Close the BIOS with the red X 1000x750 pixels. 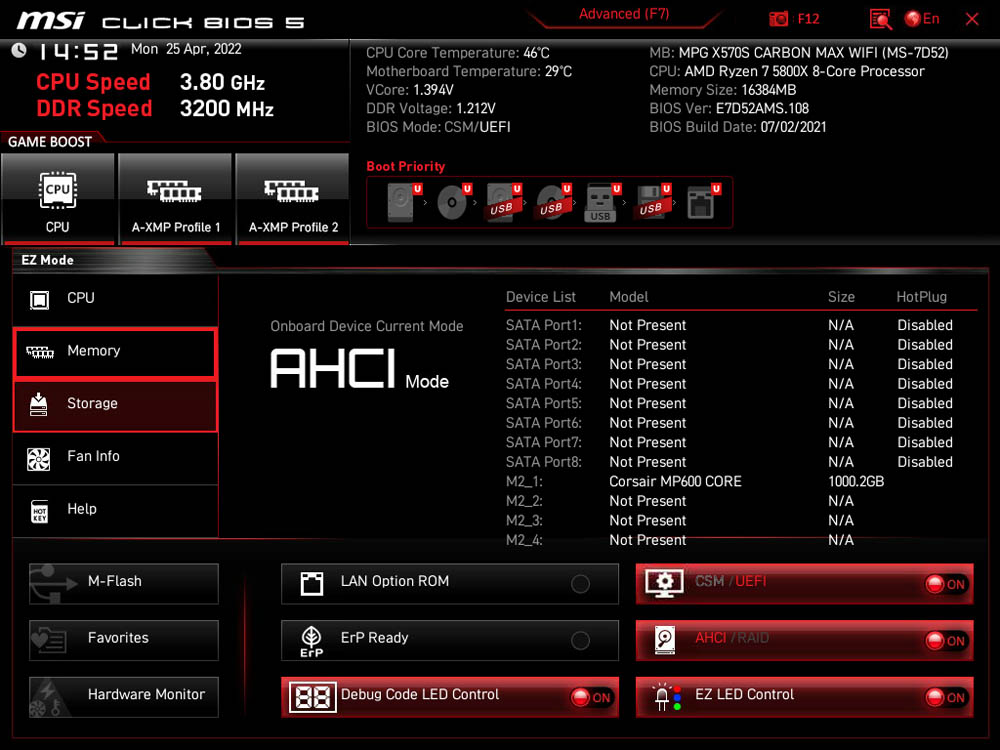click(972, 19)
